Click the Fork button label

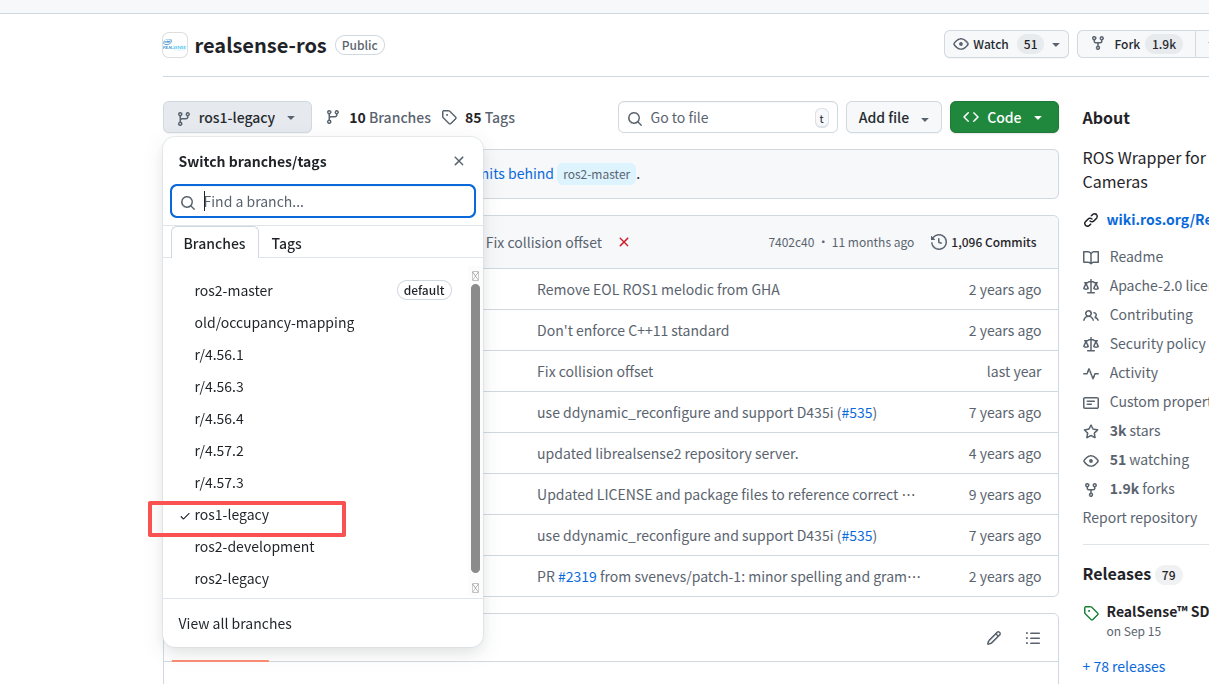[1127, 44]
